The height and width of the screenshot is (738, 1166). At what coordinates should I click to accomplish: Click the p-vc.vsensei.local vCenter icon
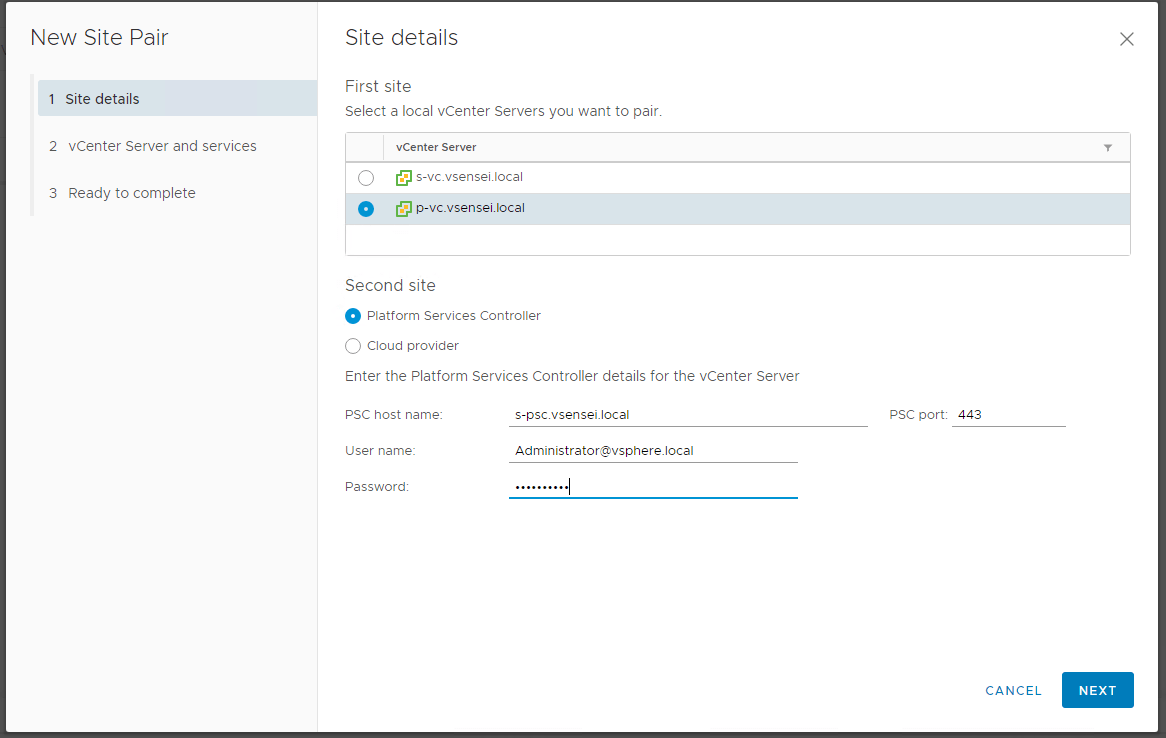click(404, 209)
